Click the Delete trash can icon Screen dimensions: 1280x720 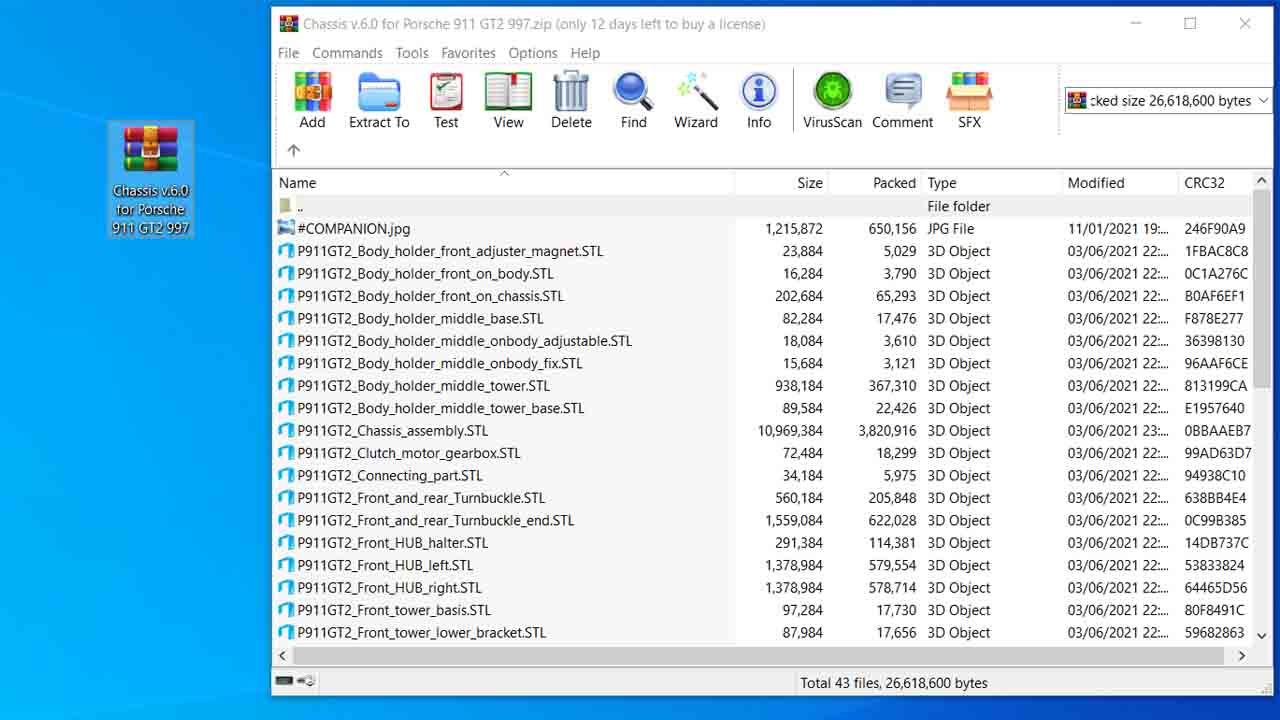coord(571,100)
